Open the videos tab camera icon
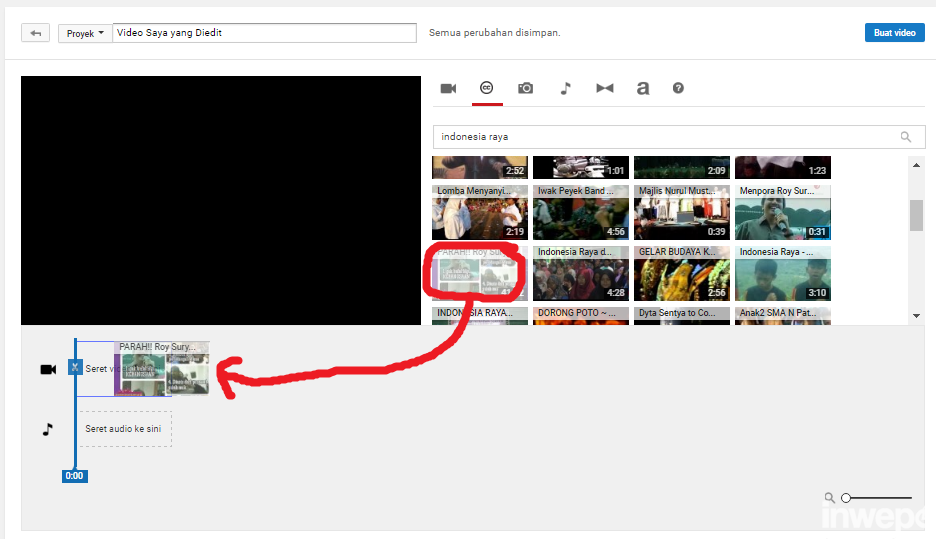Viewport: 936px width, 539px height. click(448, 88)
